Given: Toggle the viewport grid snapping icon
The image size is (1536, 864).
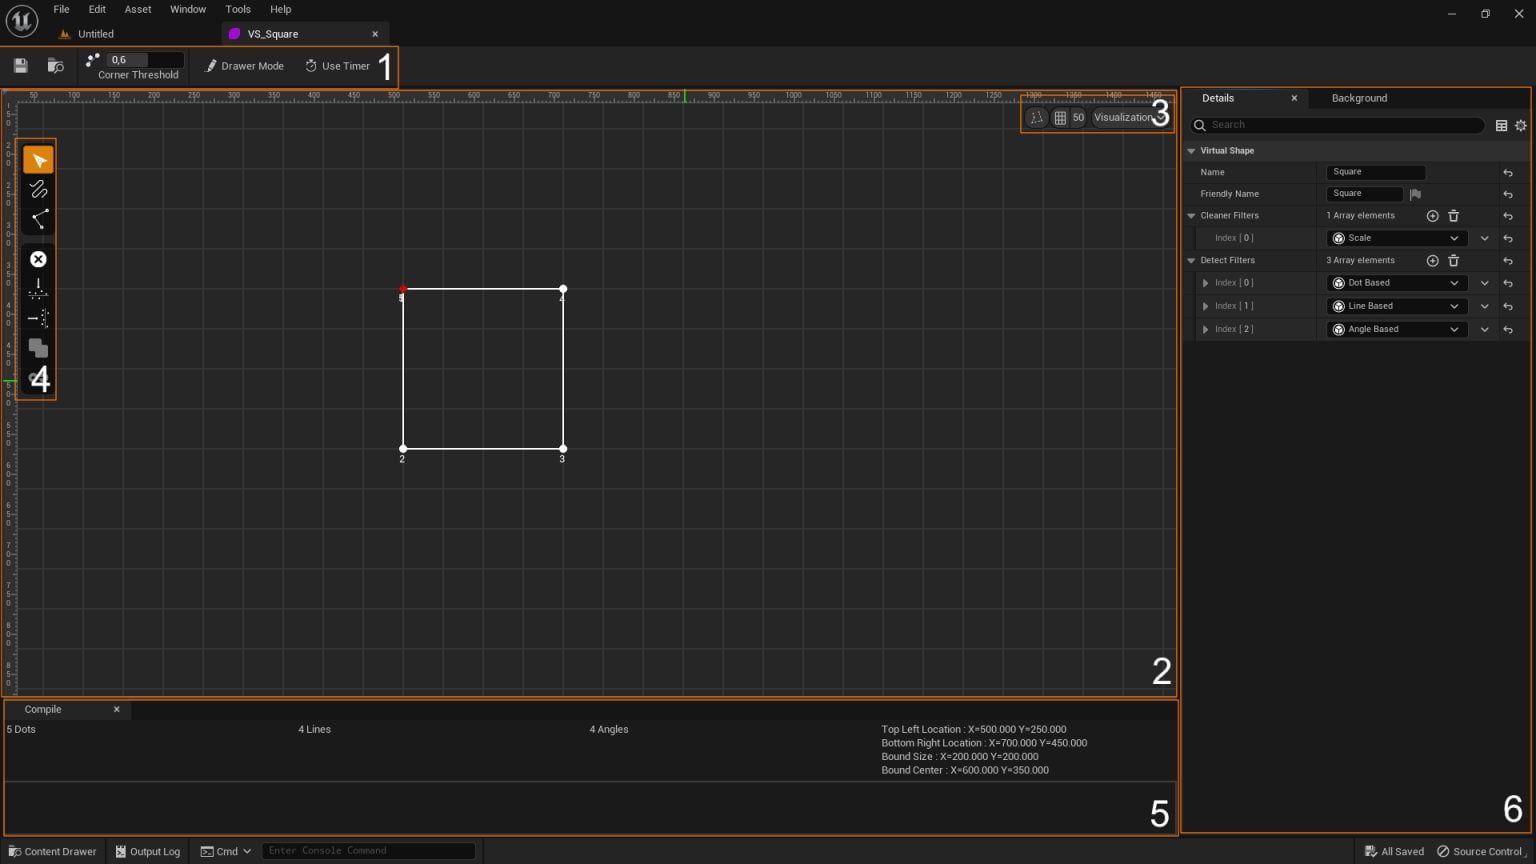Looking at the screenshot, I should (x=1060, y=117).
